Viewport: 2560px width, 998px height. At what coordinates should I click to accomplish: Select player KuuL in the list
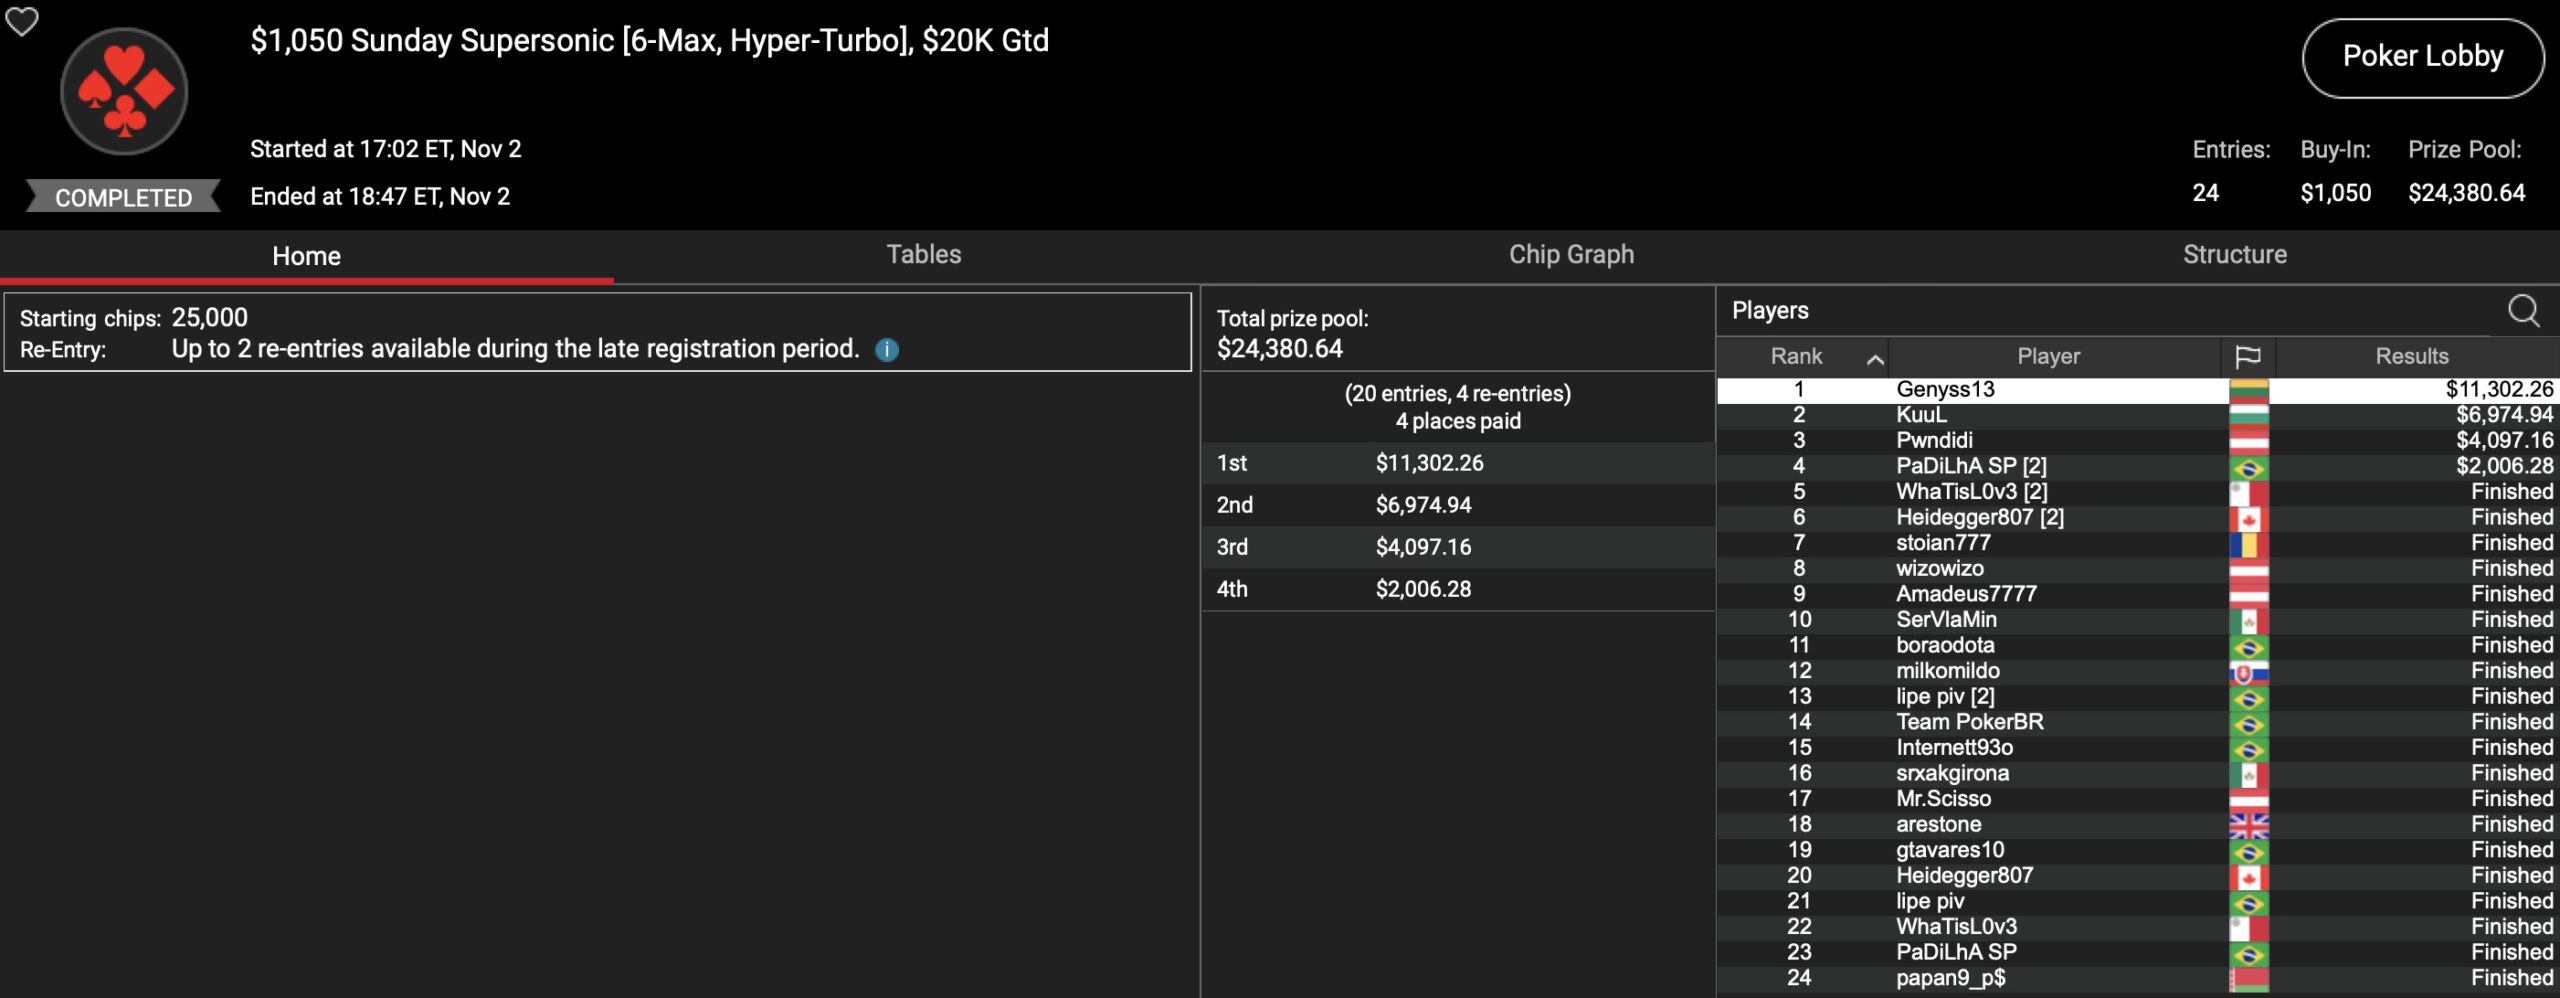(x=1921, y=415)
